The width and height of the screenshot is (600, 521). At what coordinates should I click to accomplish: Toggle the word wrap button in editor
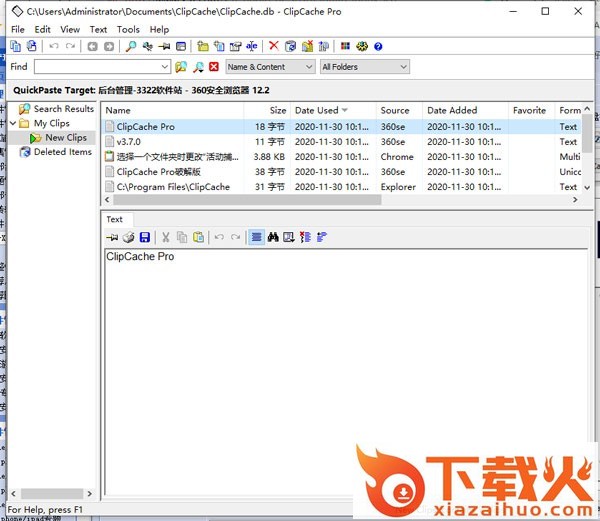click(256, 237)
